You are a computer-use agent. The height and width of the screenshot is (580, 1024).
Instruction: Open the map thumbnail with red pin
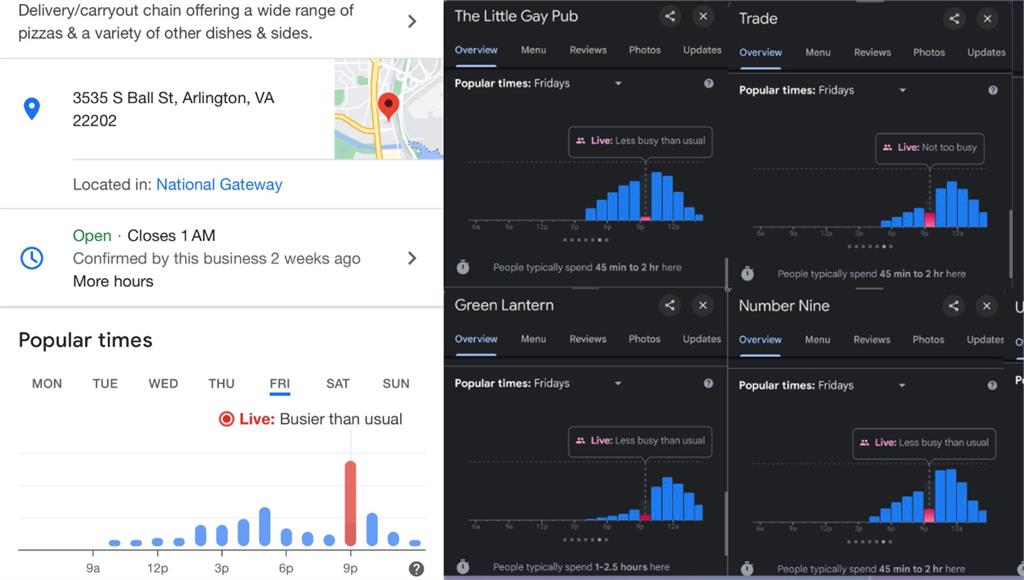[389, 108]
